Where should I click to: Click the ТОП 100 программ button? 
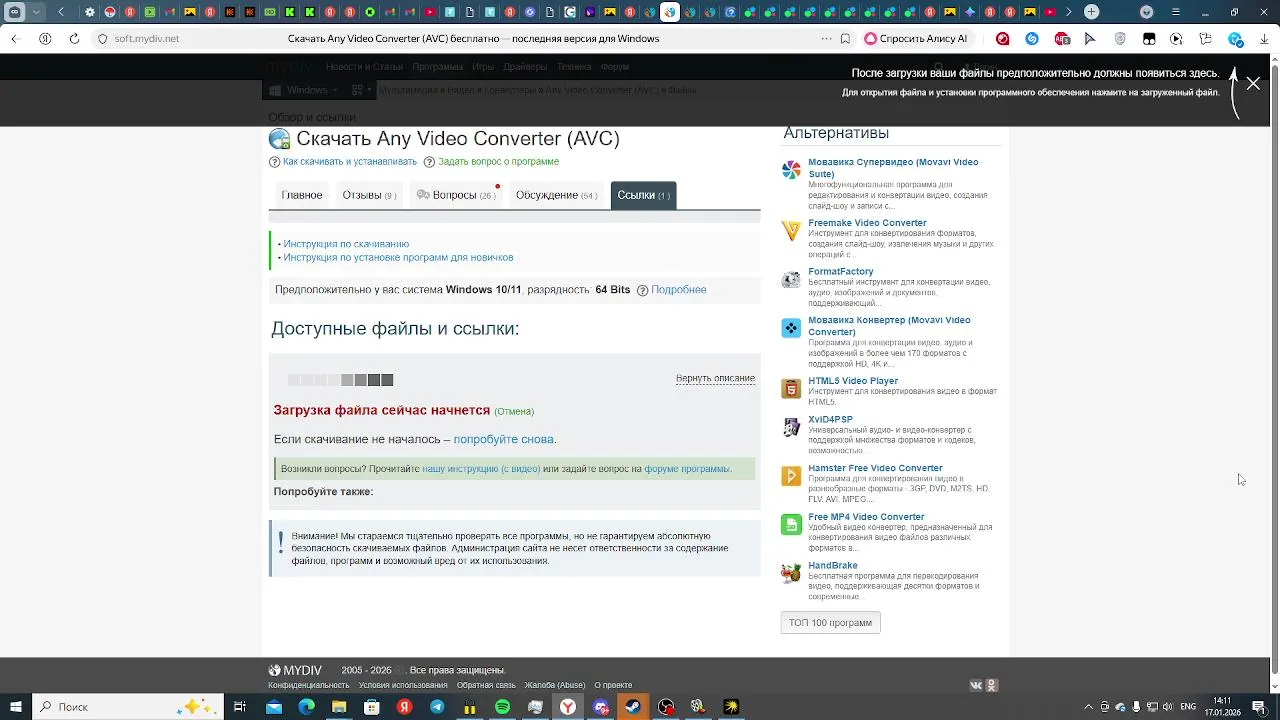point(830,623)
